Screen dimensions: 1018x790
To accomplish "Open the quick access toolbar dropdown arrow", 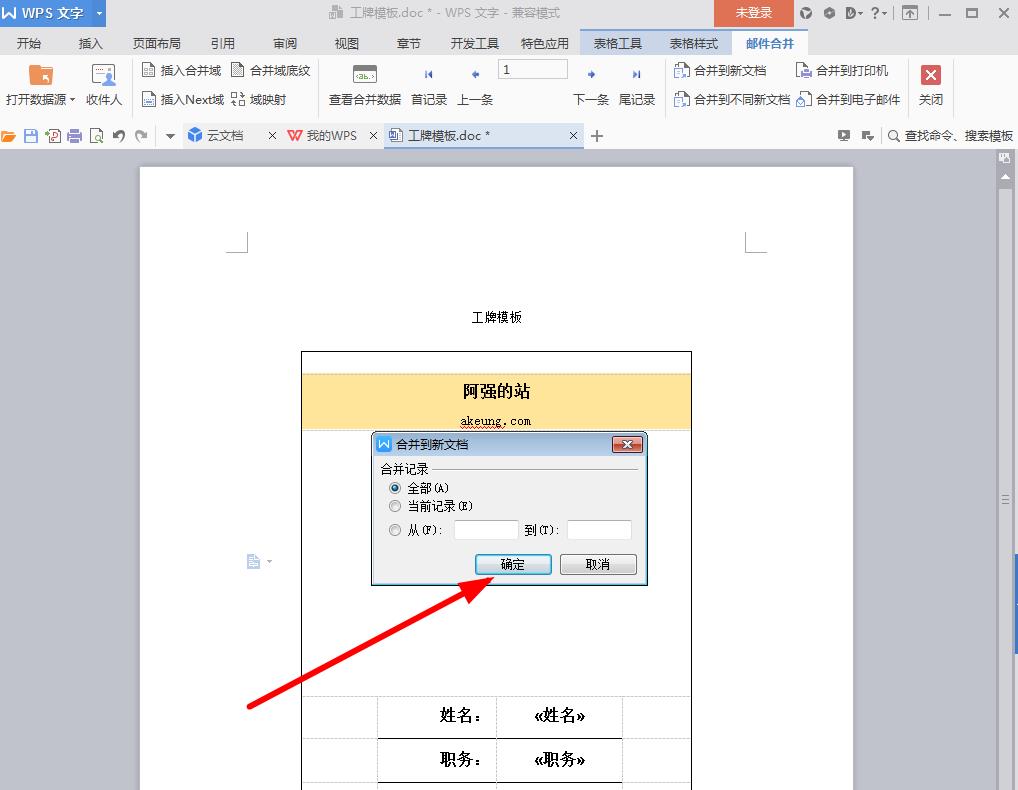I will pos(170,136).
